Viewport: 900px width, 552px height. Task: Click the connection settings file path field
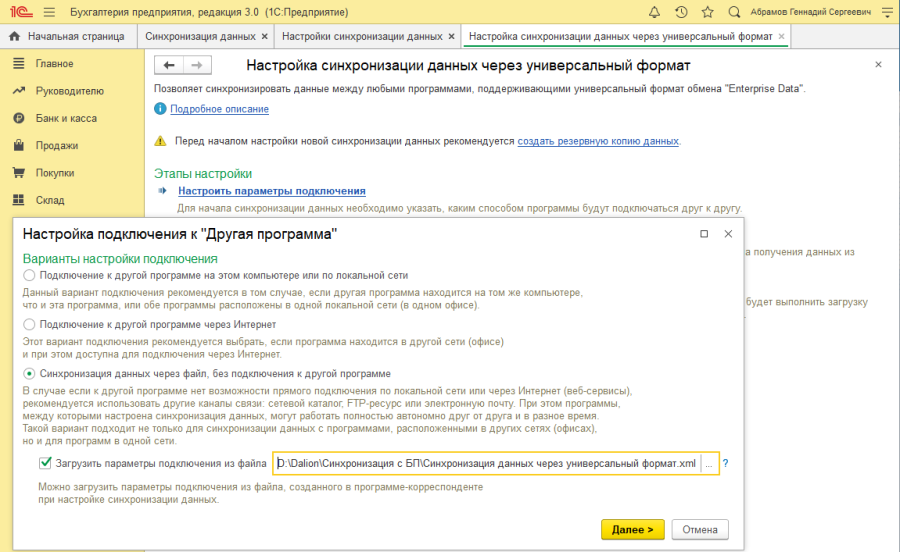[x=487, y=464]
